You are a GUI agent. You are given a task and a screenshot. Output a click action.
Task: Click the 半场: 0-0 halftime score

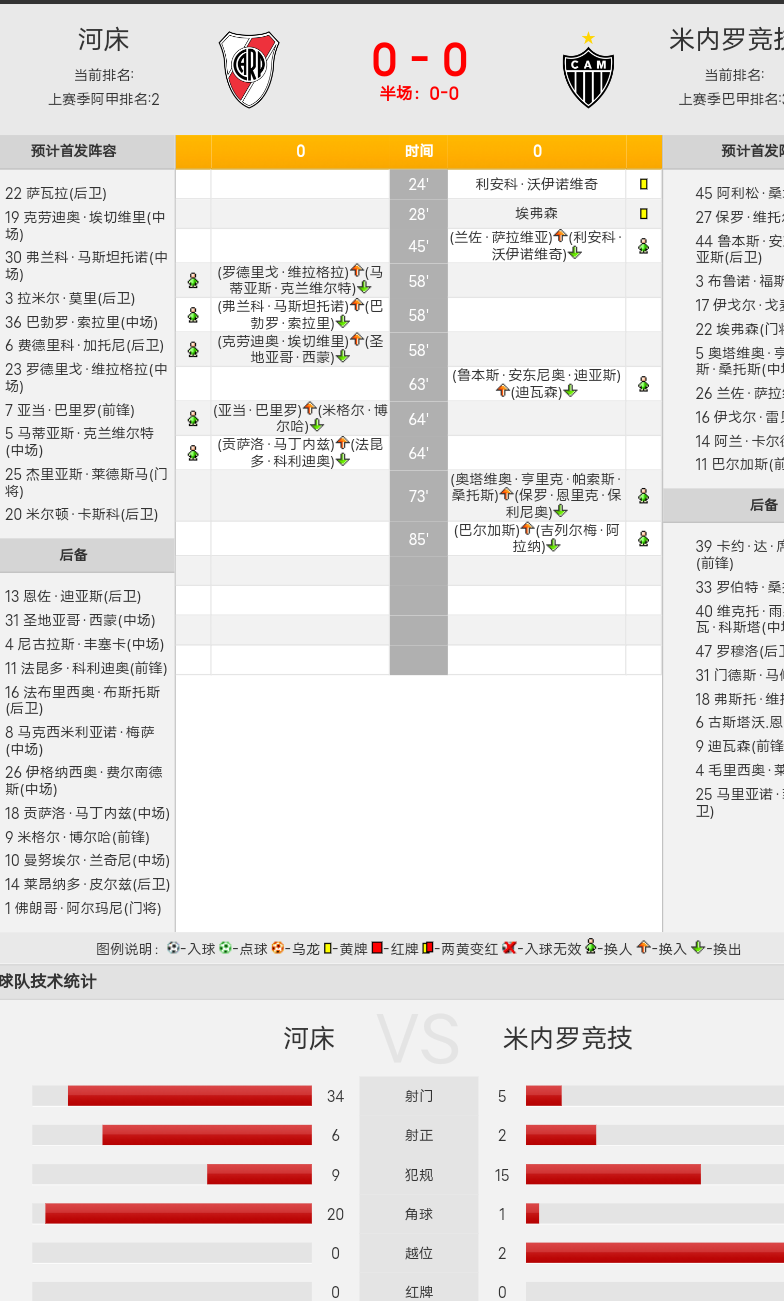[419, 94]
